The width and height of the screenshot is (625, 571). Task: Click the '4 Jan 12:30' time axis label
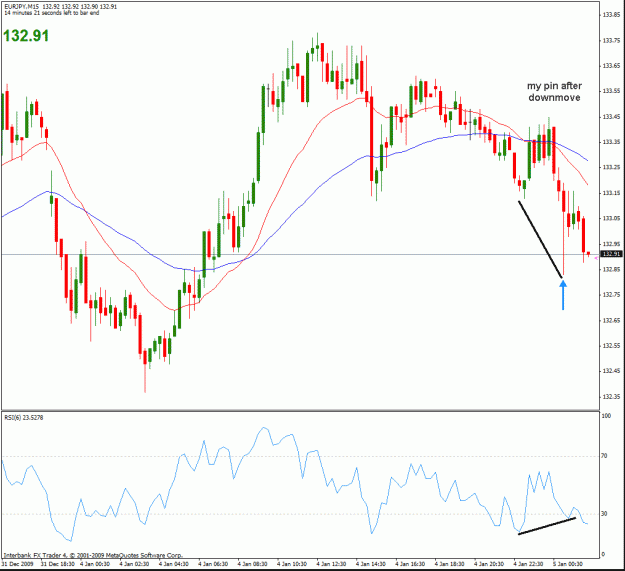(332, 564)
